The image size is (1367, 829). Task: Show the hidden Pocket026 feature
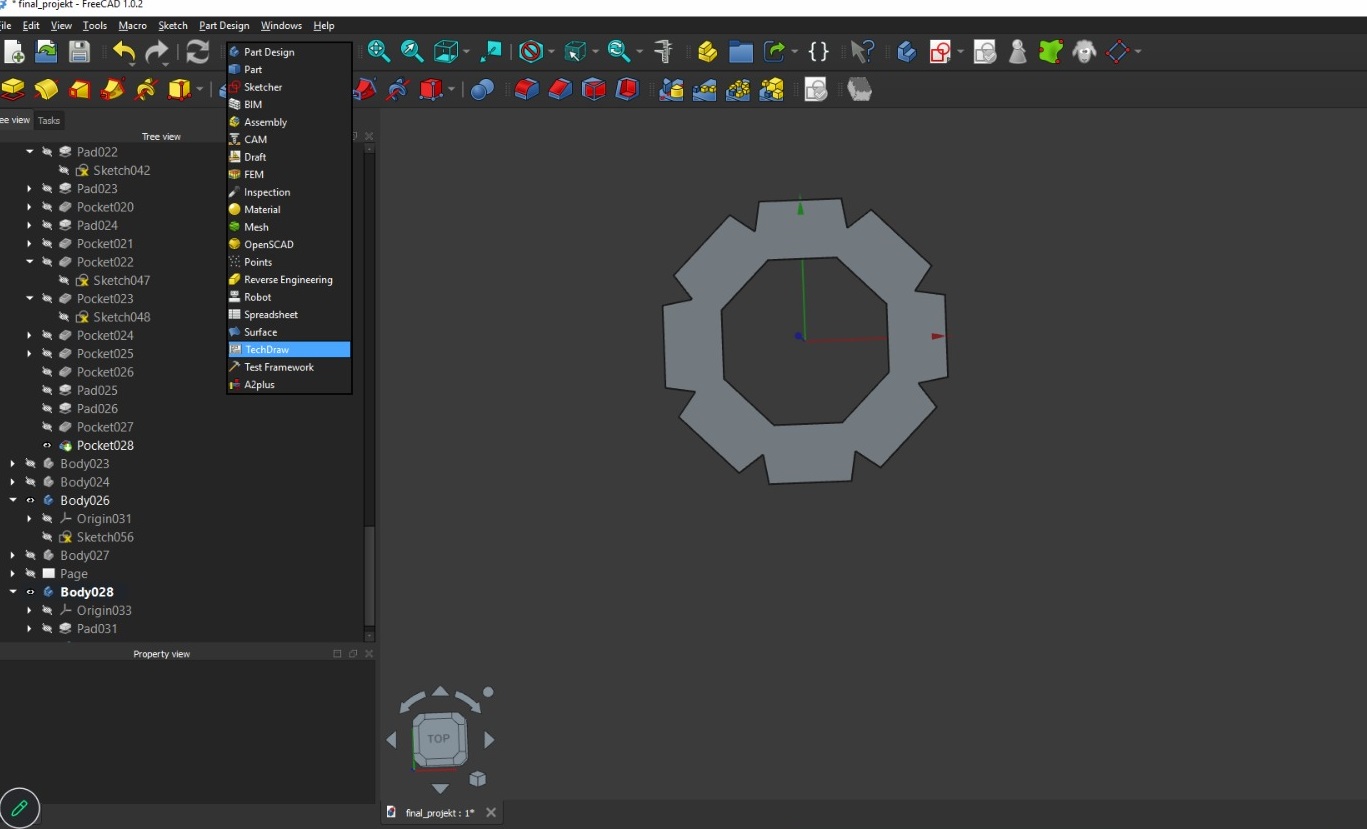coord(47,372)
